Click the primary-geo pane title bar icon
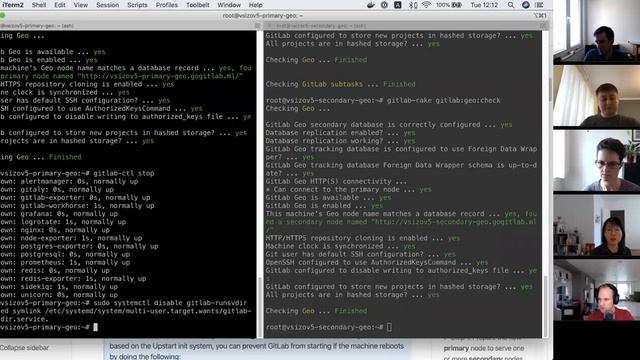This screenshot has height=360, width=640. 258,25
